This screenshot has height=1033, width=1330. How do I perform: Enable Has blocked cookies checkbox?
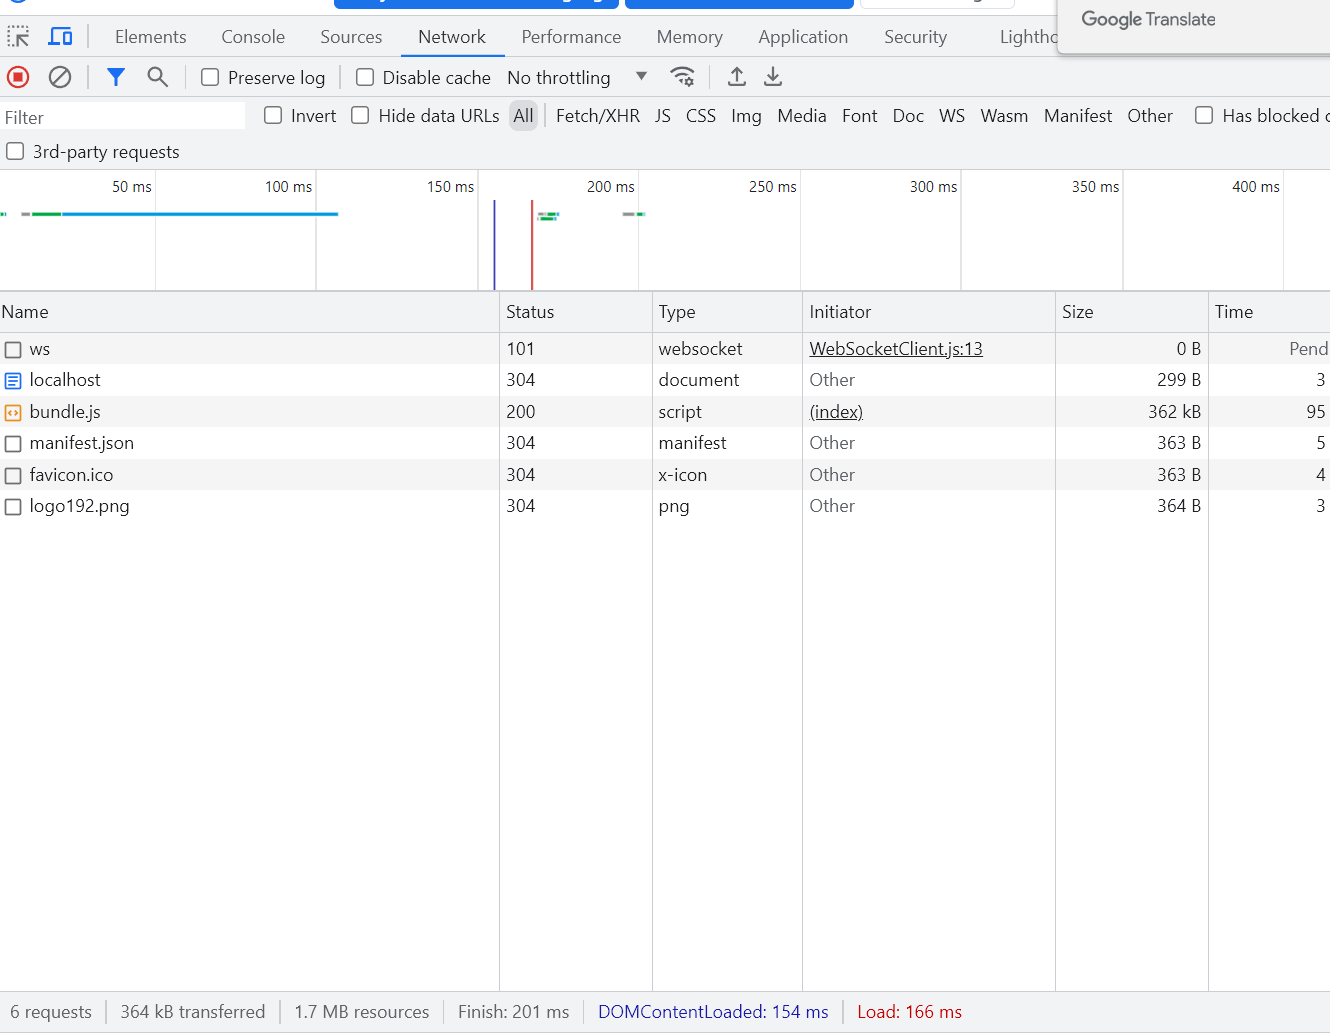pyautogui.click(x=1204, y=115)
